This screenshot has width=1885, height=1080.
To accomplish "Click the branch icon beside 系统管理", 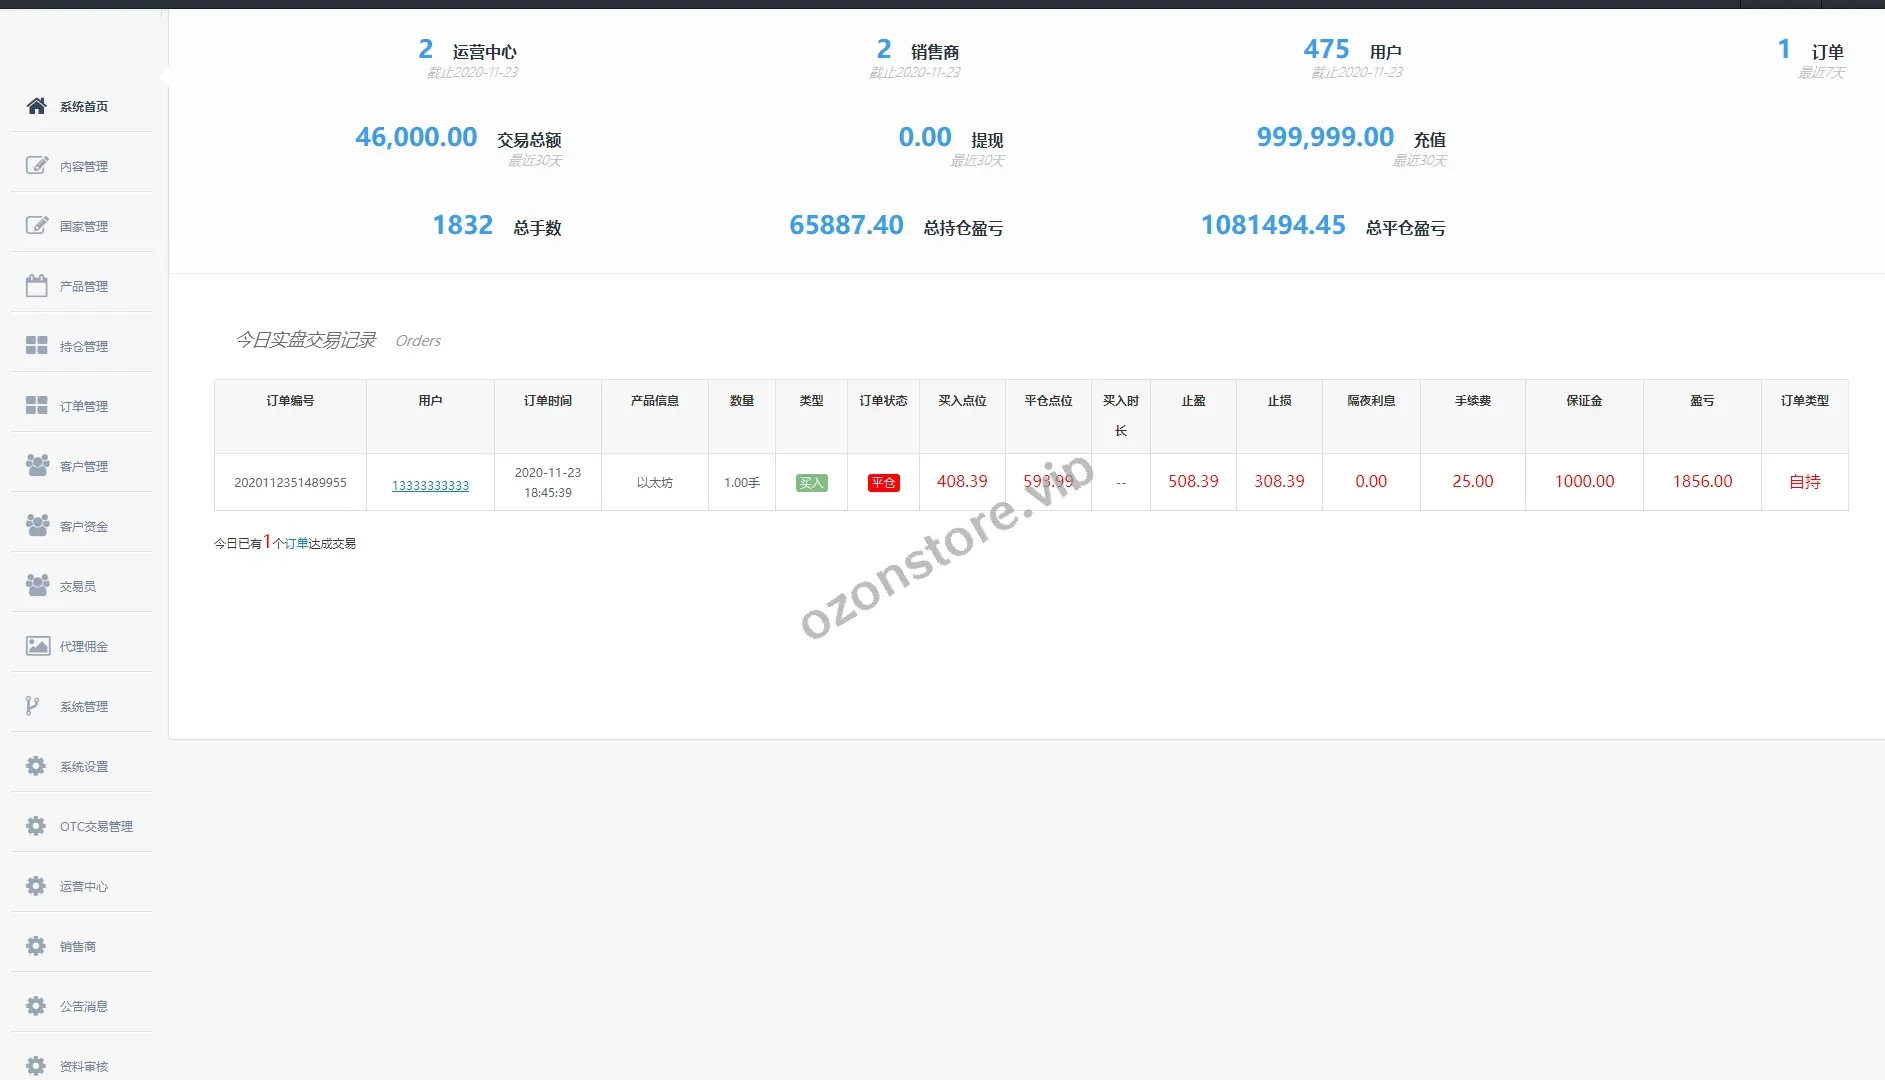I will coord(33,706).
